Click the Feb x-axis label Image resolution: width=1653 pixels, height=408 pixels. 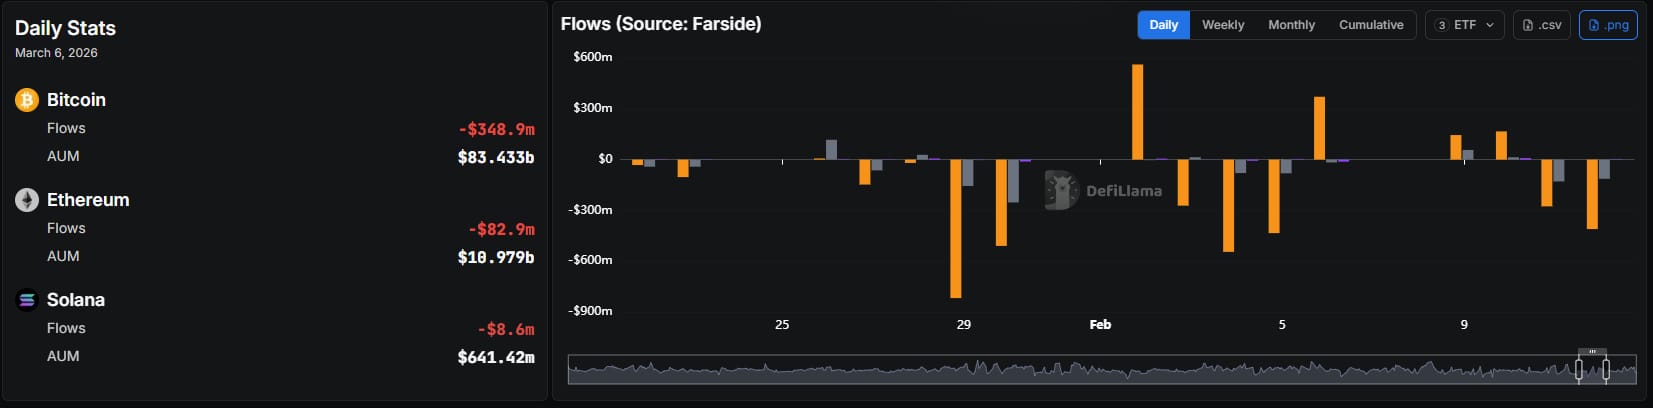[x=1100, y=325]
